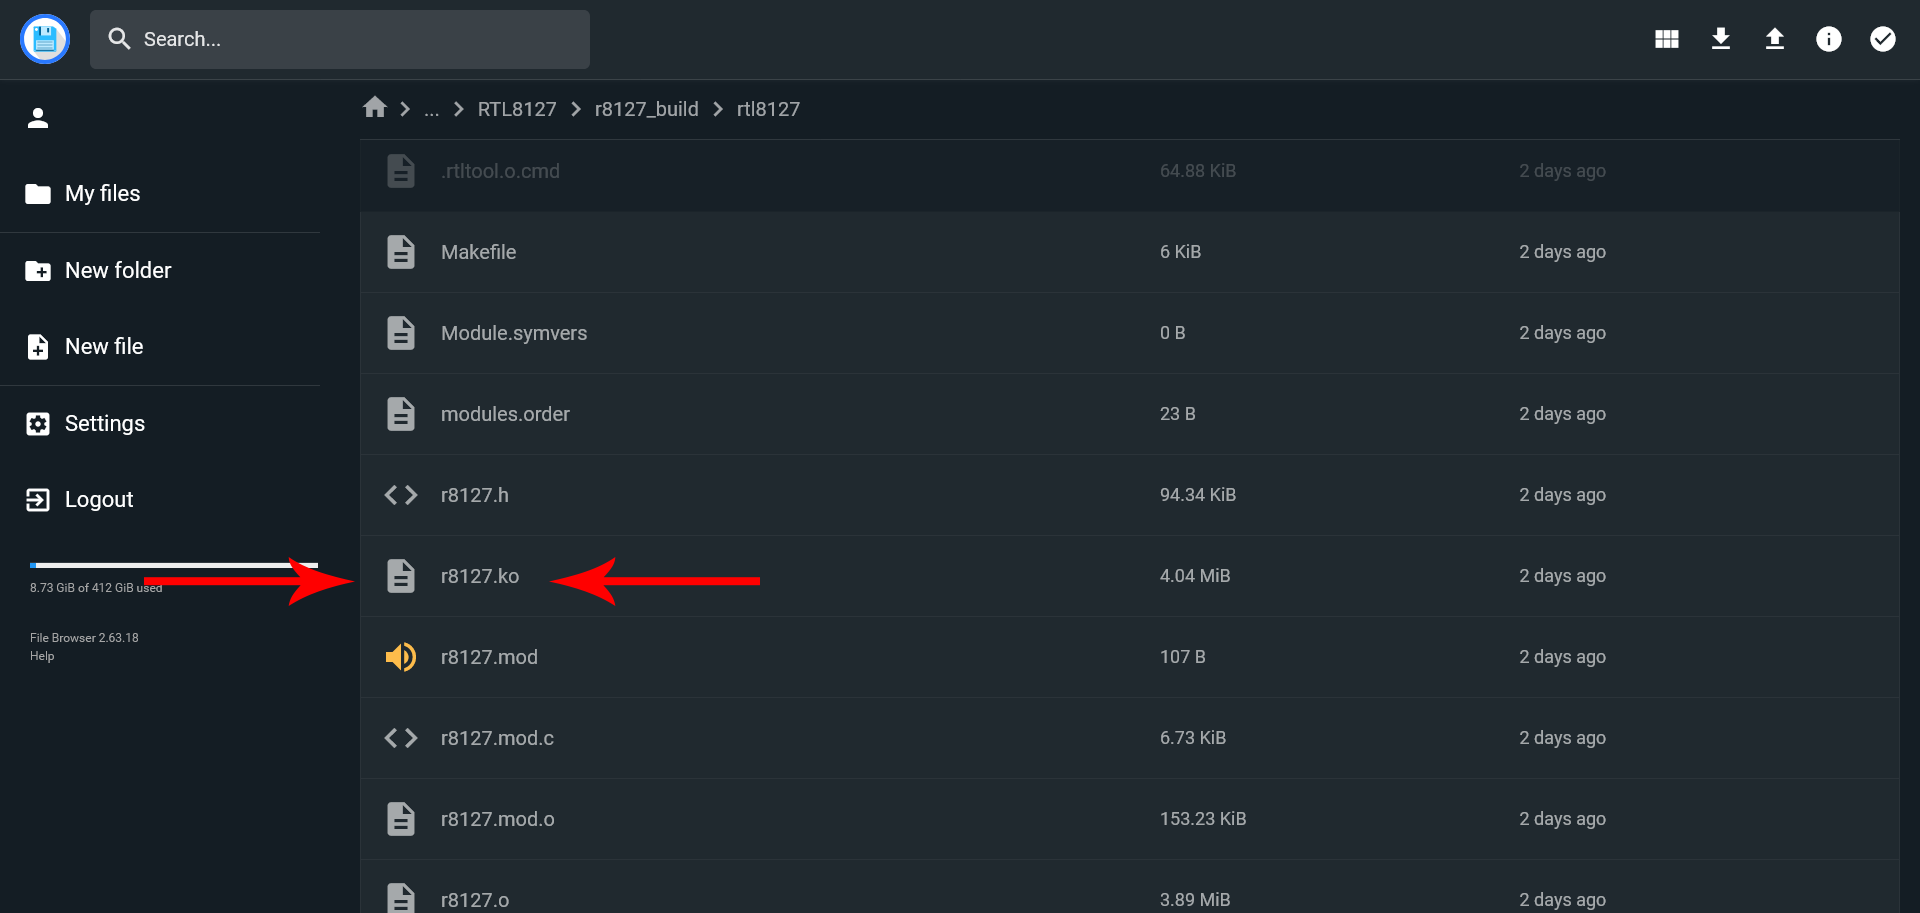1920x913 pixels.
Task: Click the Module.symvers document icon
Action: (x=401, y=333)
